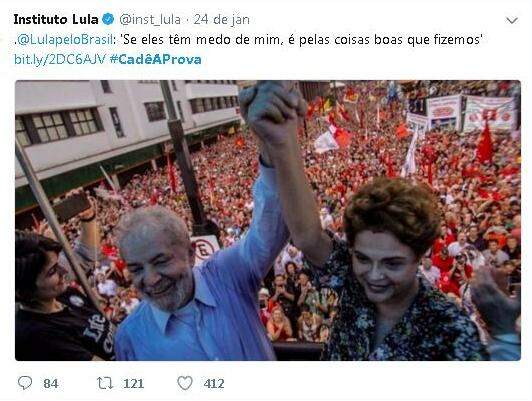Open the Instituto Lula profile name
Viewport: 532px width, 401px height.
tap(56, 20)
